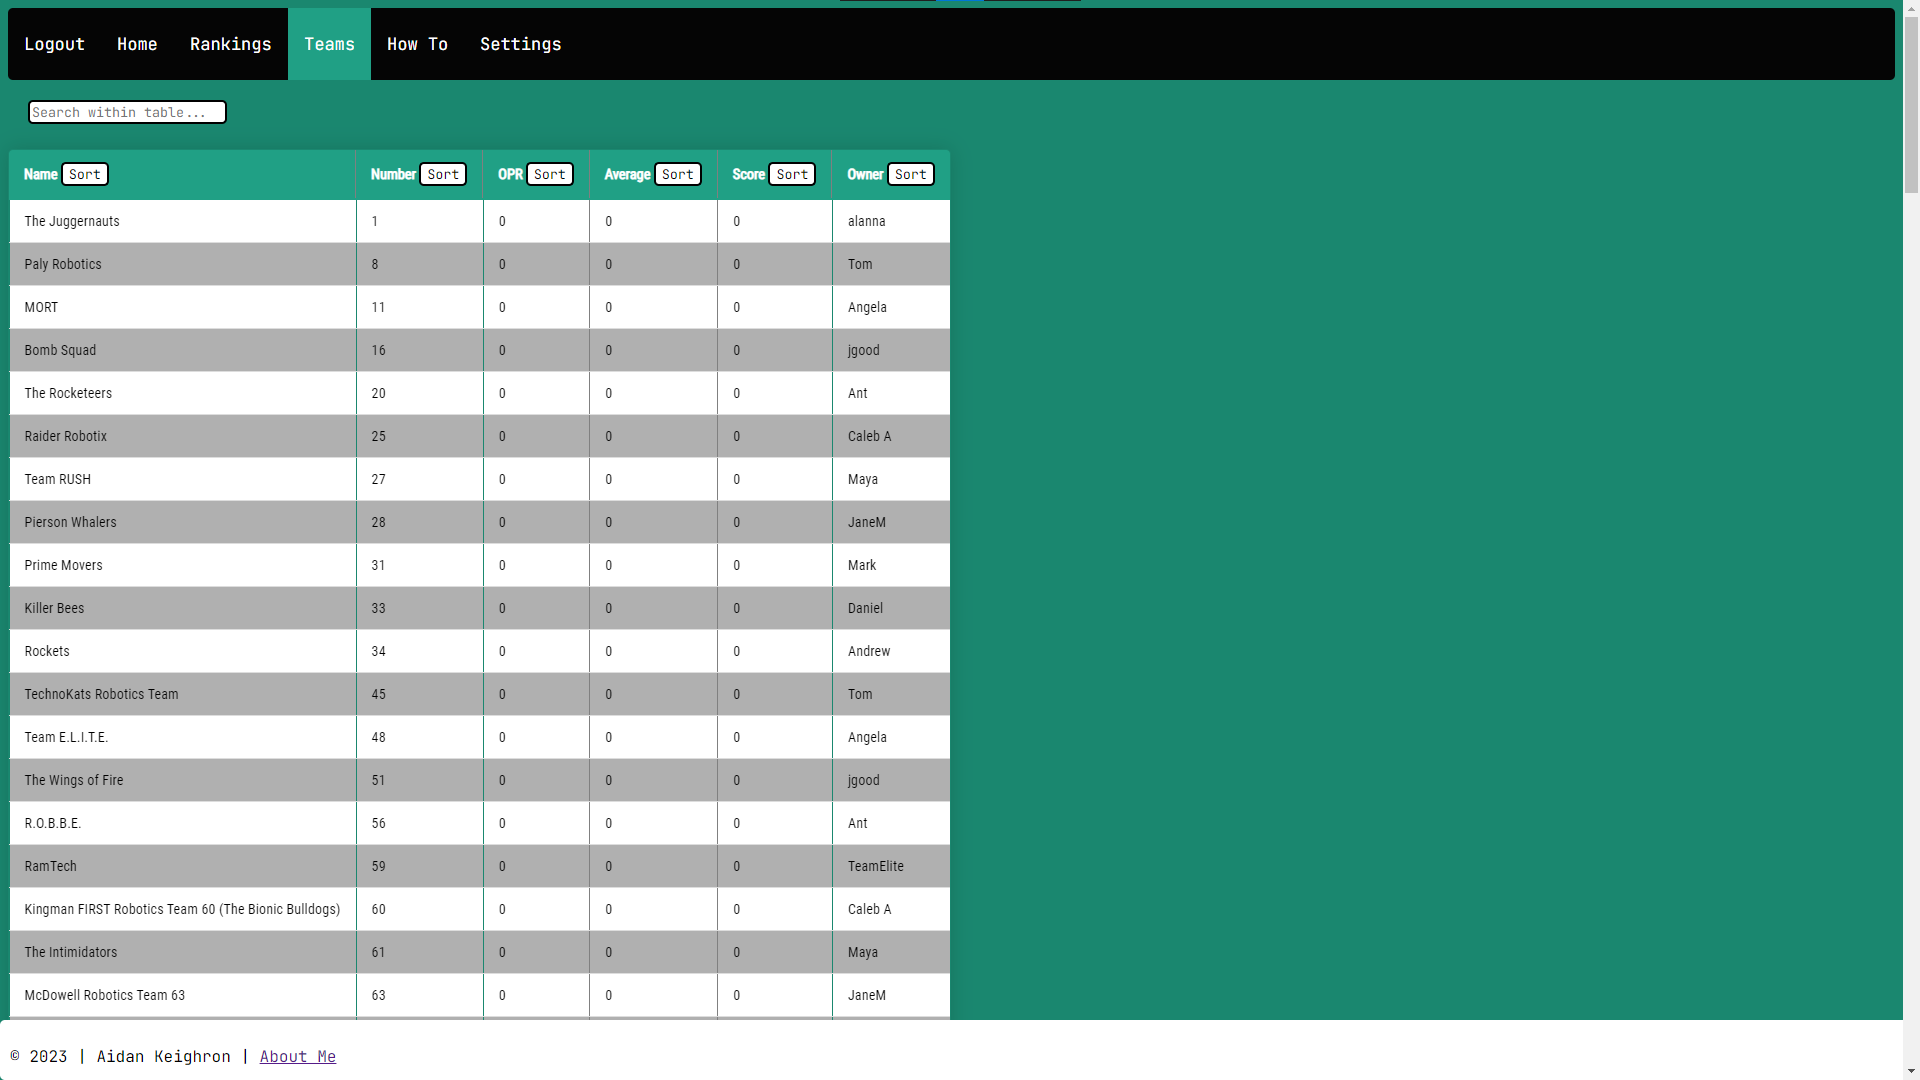
Task: Click team number 28 cell
Action: (419, 522)
